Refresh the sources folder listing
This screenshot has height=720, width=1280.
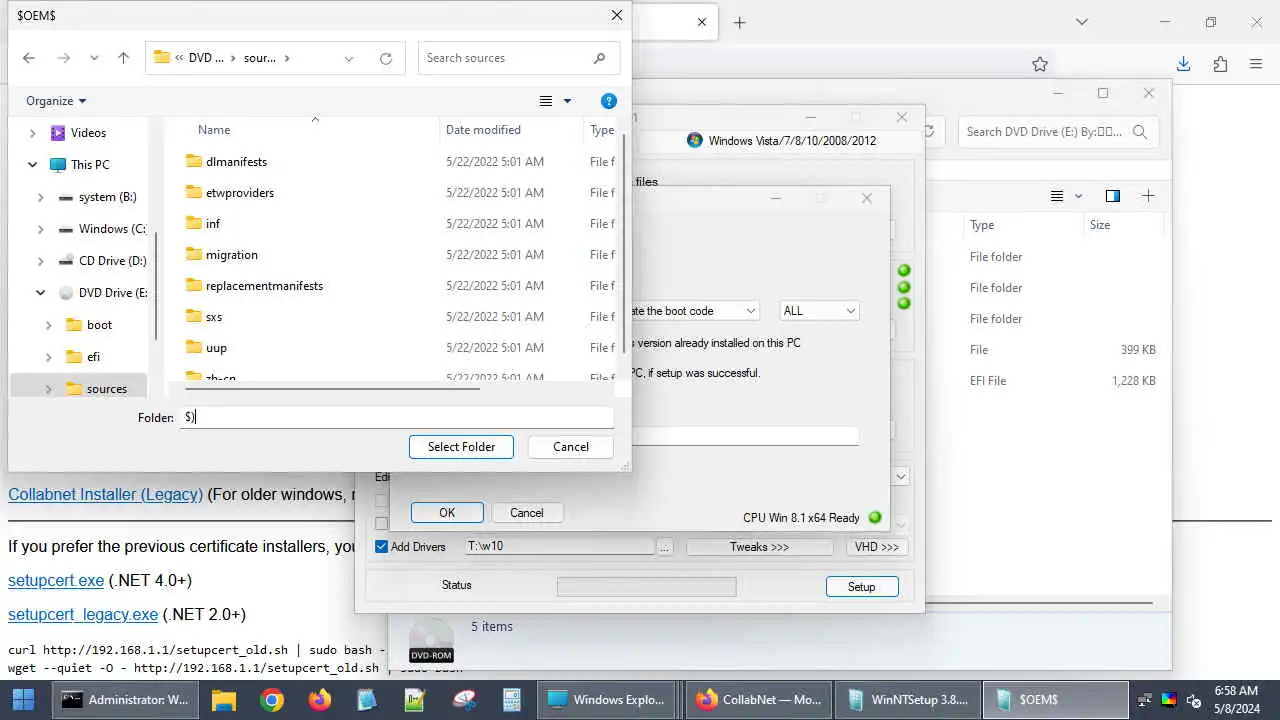[x=386, y=58]
